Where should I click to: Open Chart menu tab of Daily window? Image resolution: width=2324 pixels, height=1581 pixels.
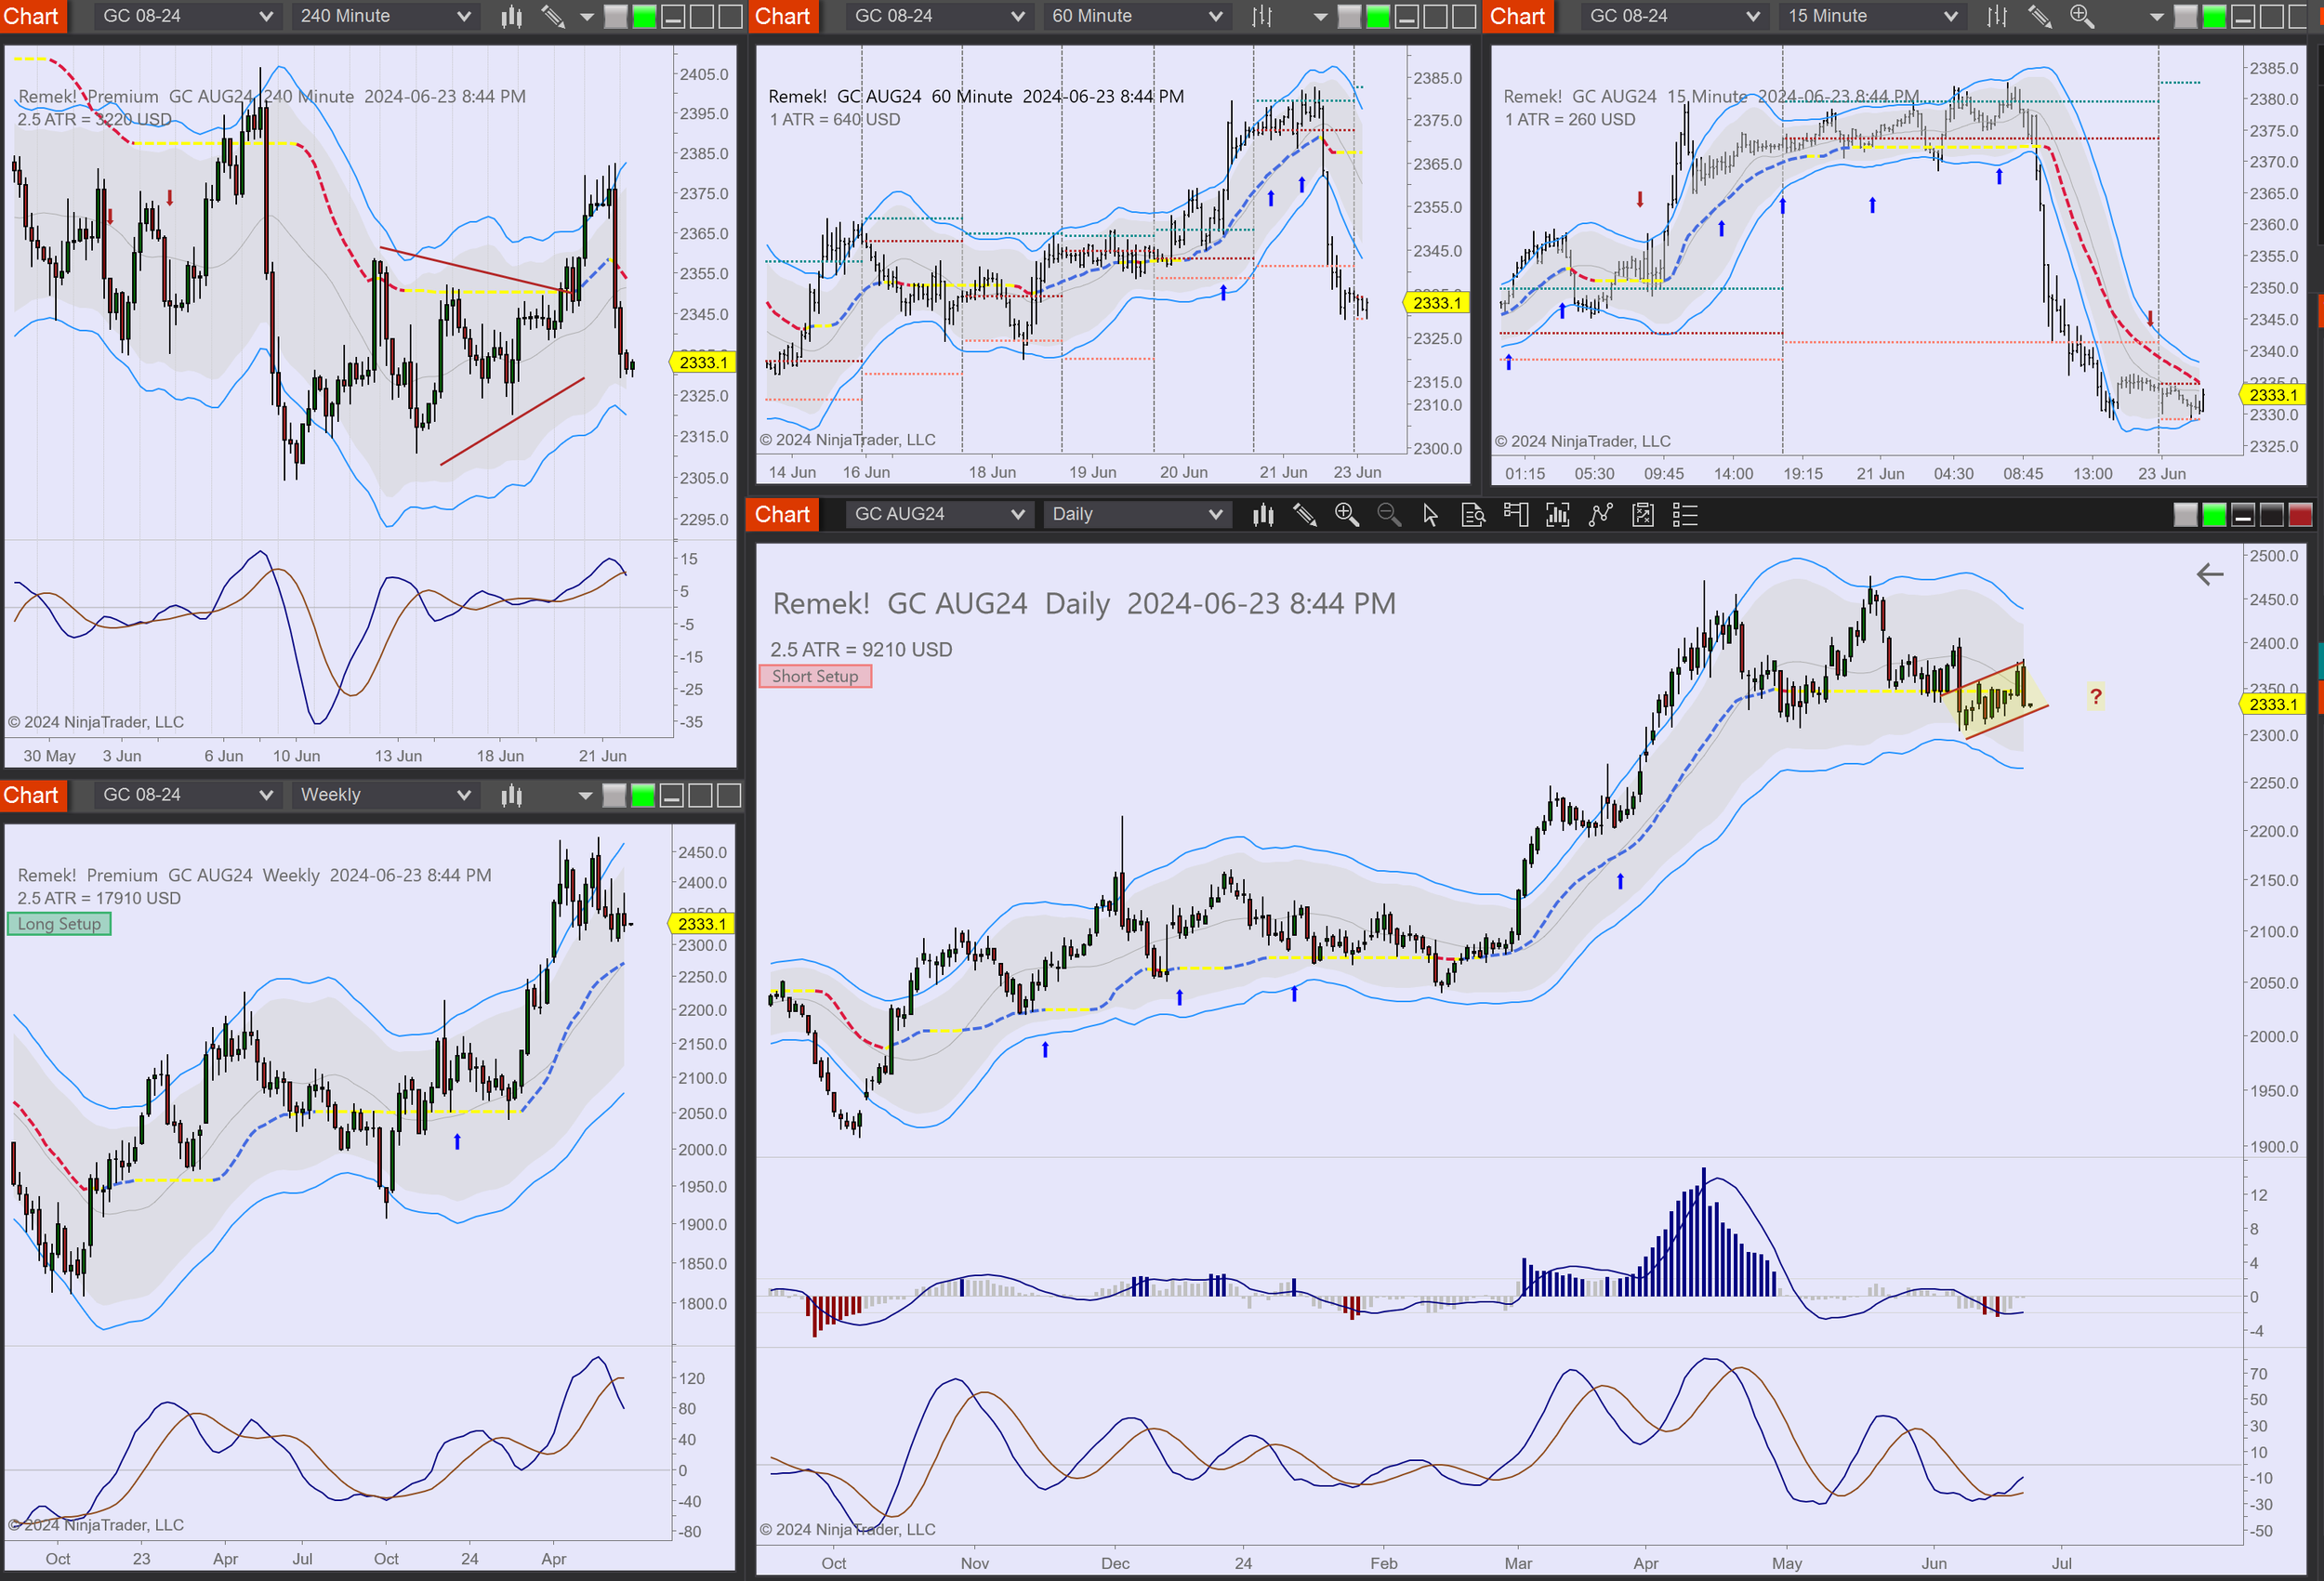coord(783,514)
